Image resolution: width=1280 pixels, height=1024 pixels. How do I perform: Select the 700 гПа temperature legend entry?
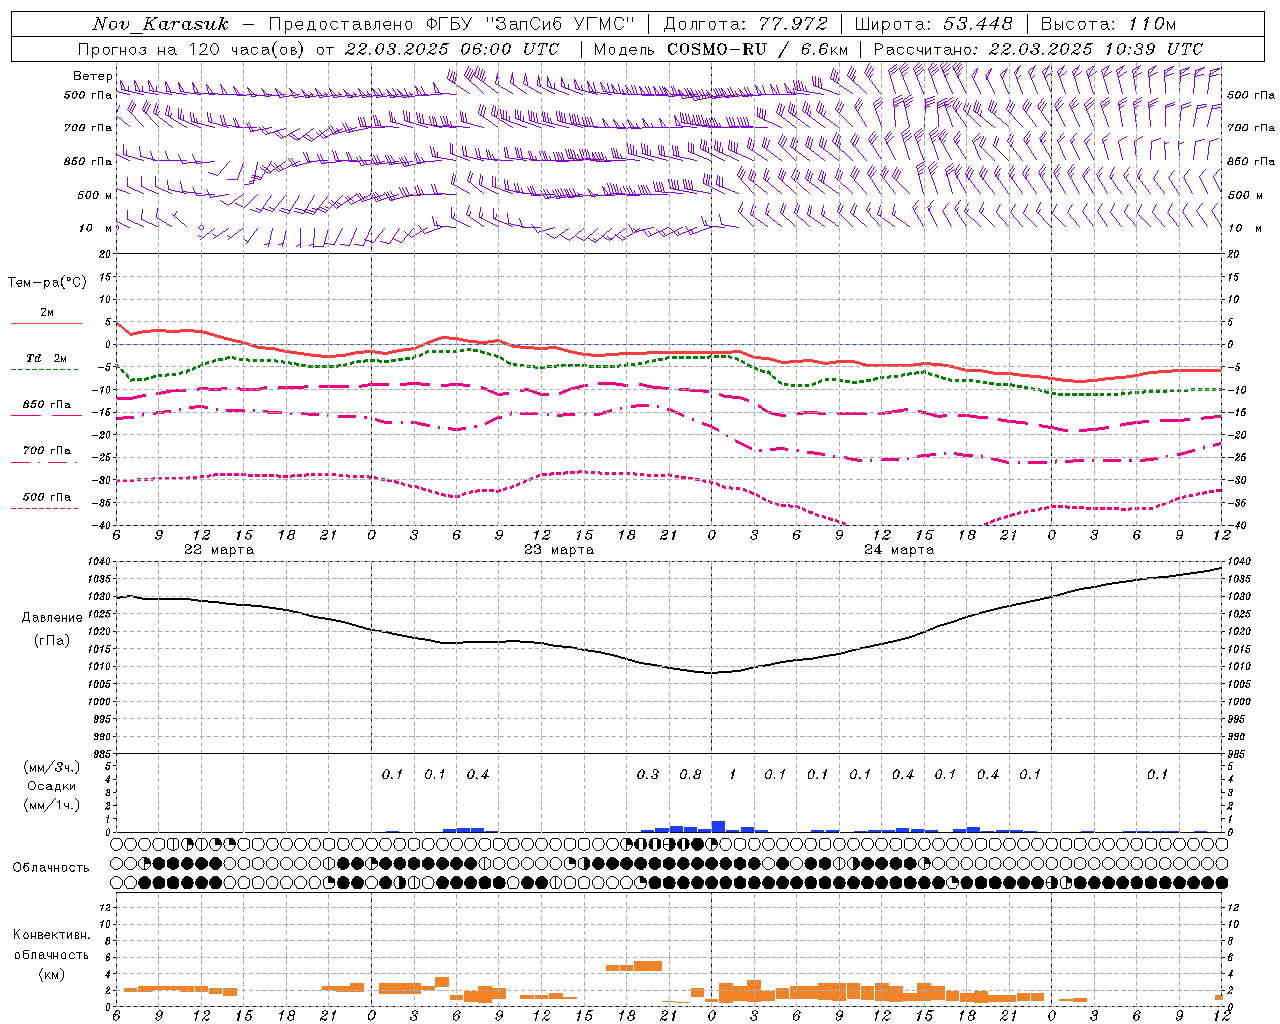pyautogui.click(x=47, y=451)
